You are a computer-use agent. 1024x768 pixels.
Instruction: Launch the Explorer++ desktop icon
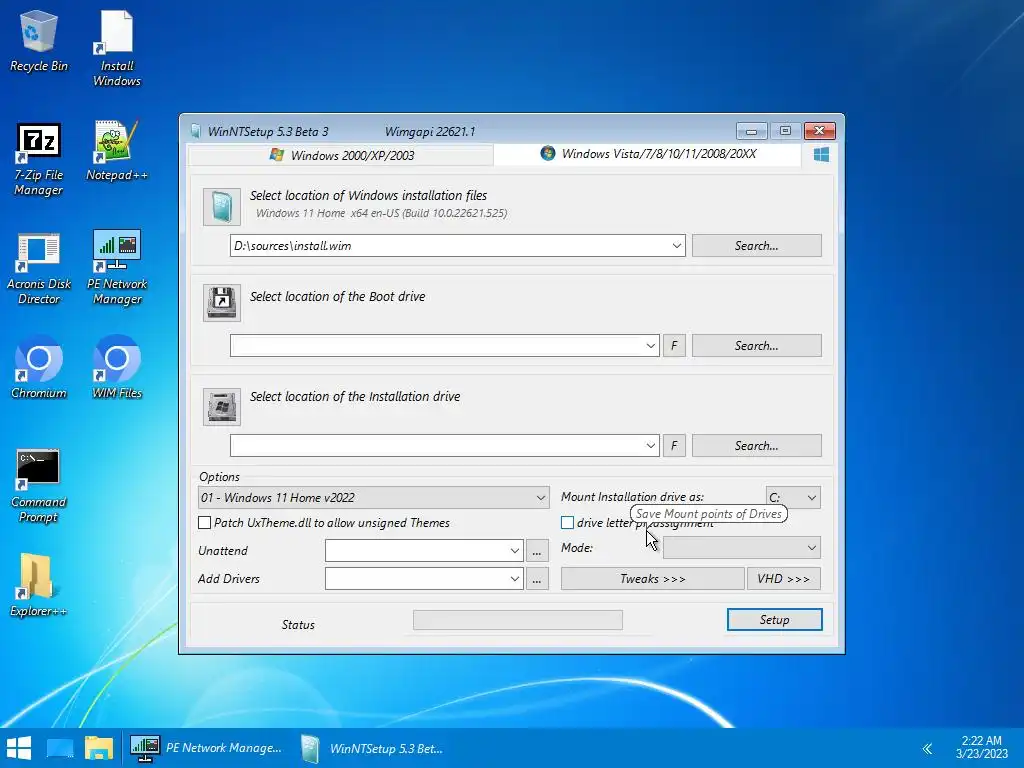[39, 585]
